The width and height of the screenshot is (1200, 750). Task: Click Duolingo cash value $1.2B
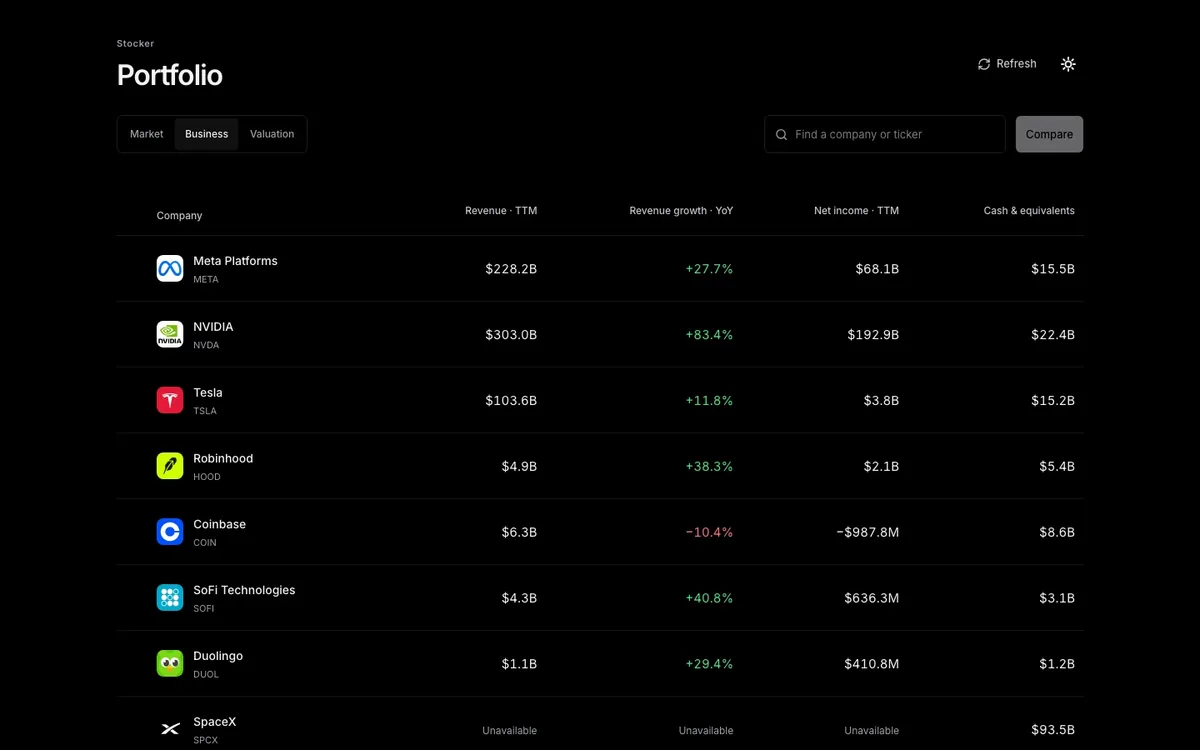point(1057,664)
